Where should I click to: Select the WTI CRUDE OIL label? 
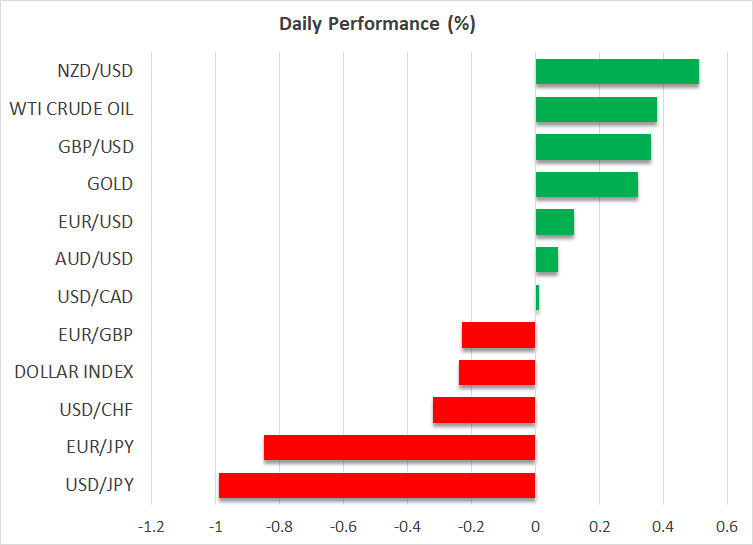click(x=71, y=109)
